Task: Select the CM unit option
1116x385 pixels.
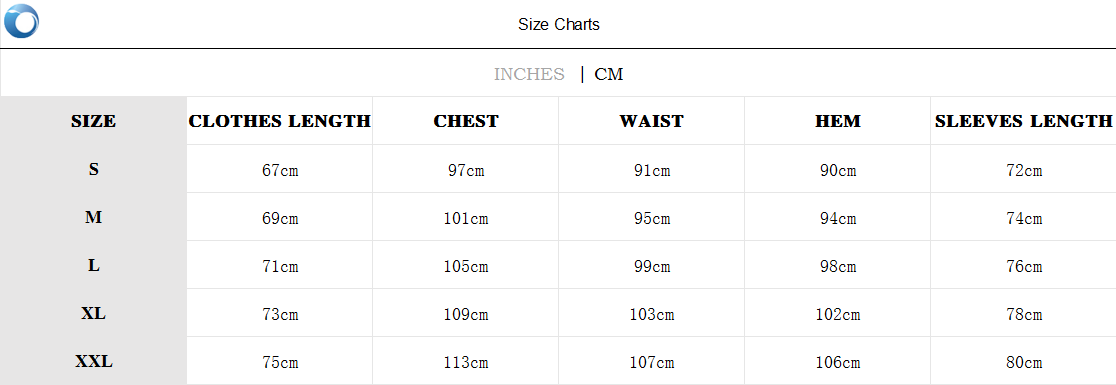Action: click(609, 74)
